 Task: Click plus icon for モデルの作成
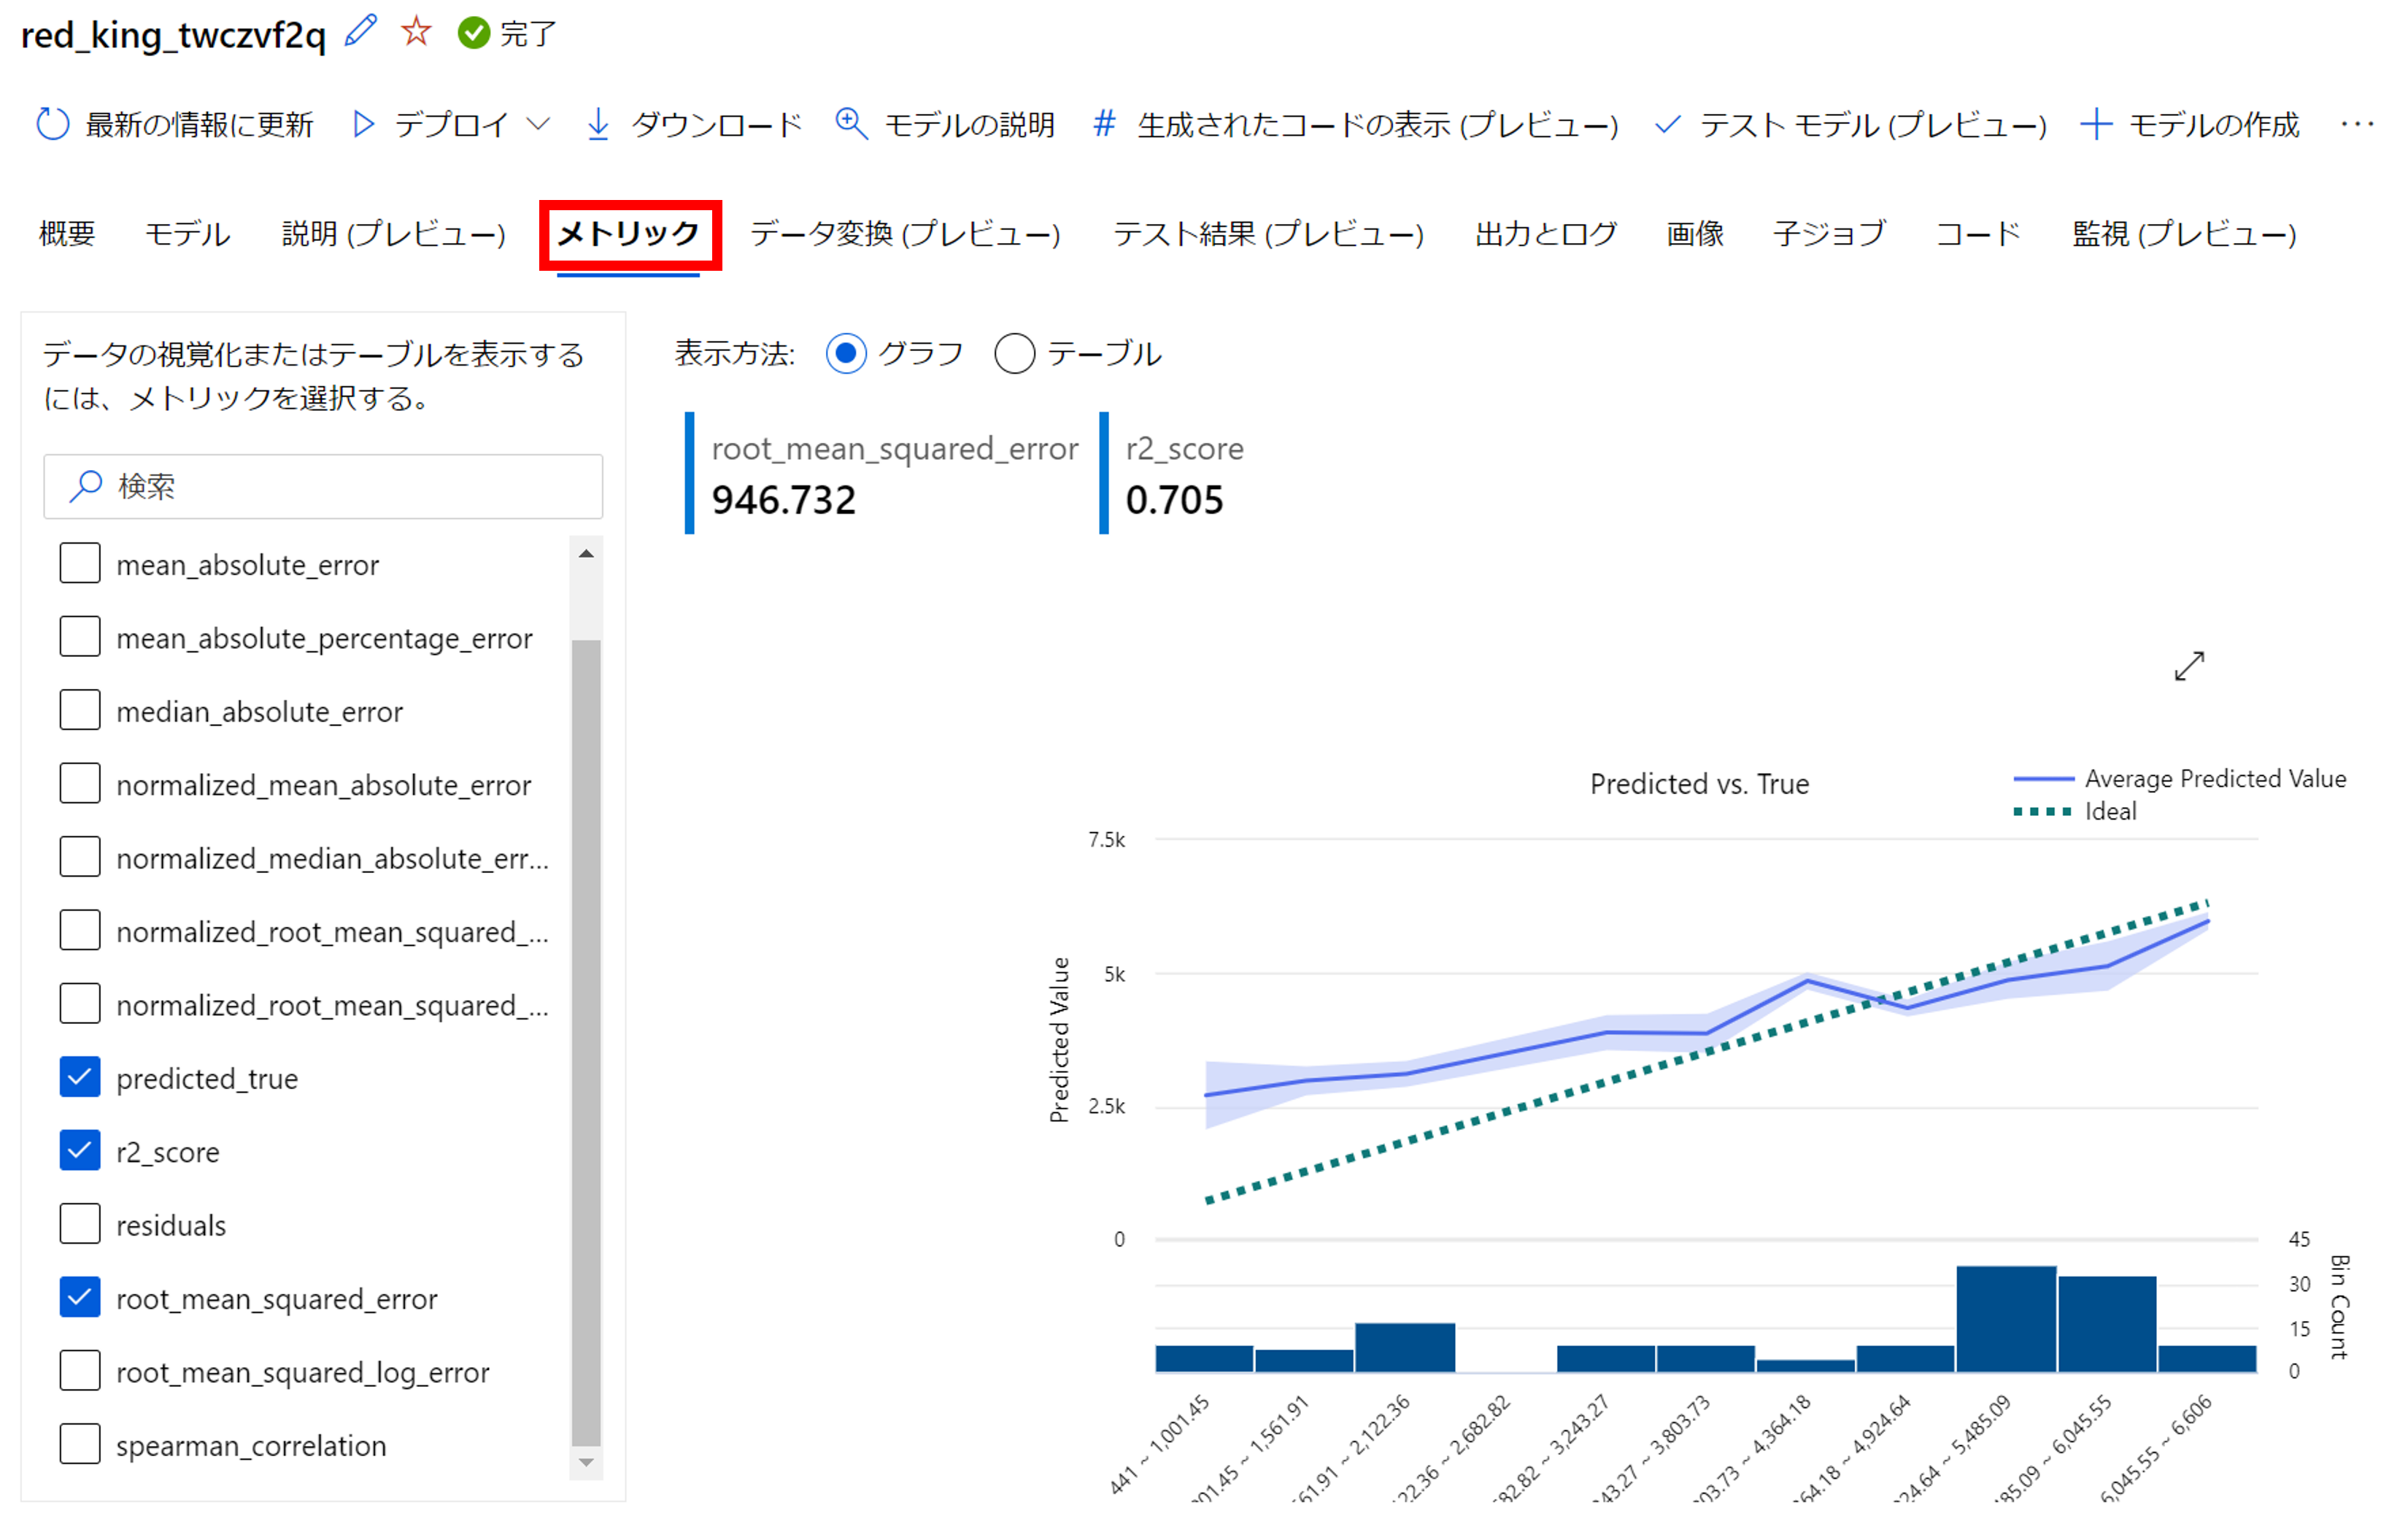pyautogui.click(x=2096, y=125)
